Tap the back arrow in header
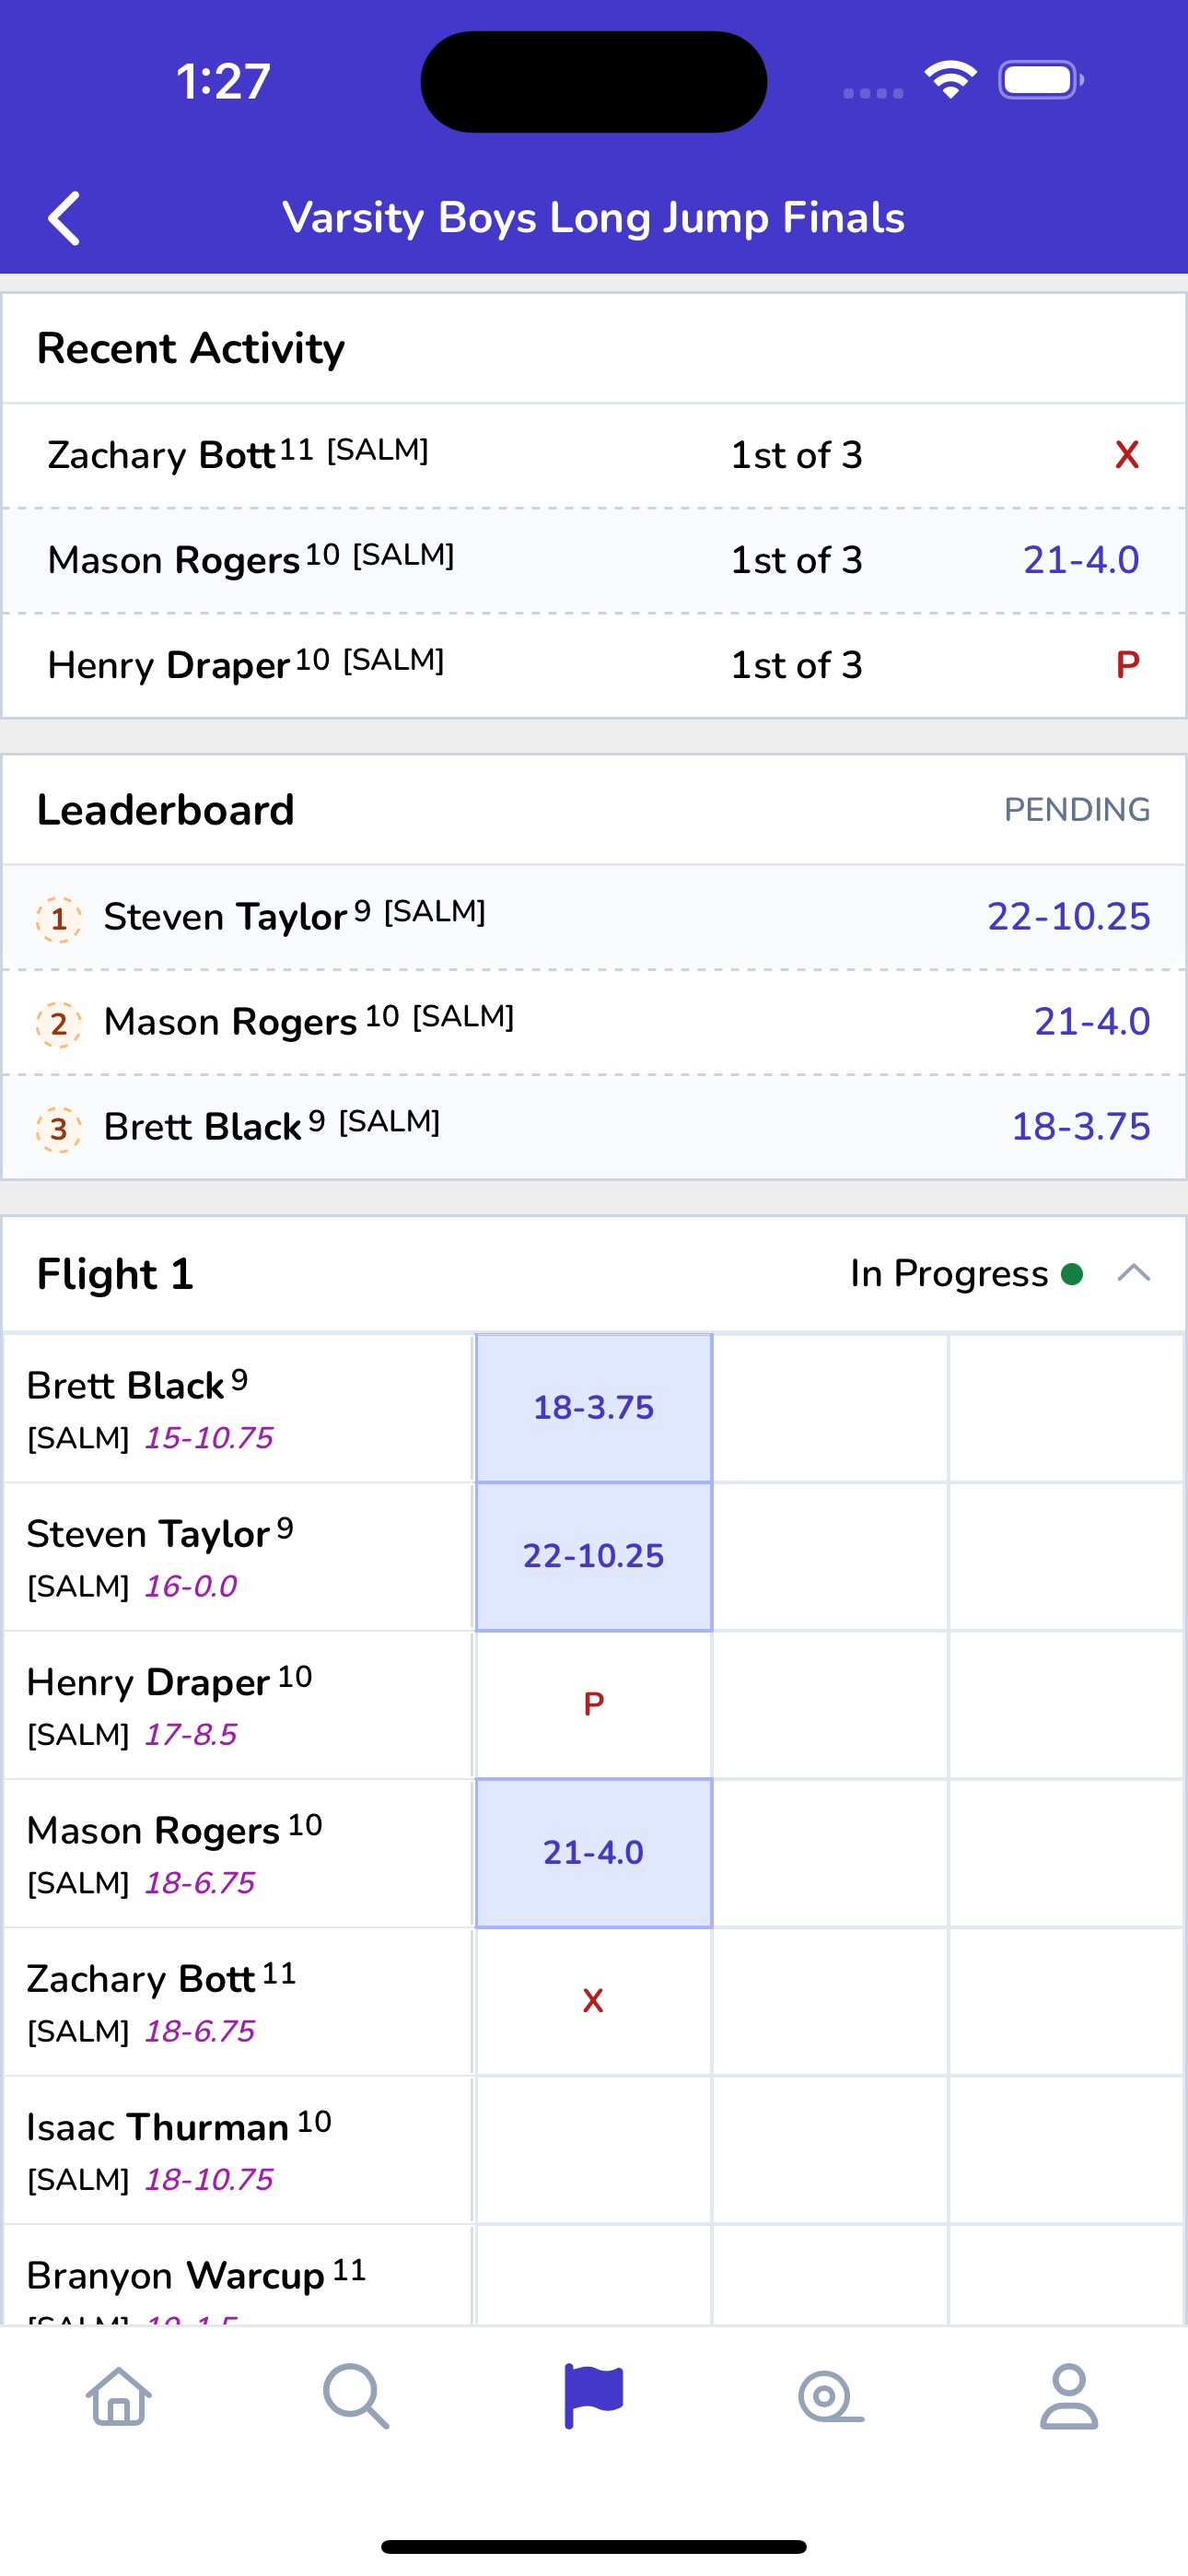Screen dimensions: 1188x2576 coord(65,218)
